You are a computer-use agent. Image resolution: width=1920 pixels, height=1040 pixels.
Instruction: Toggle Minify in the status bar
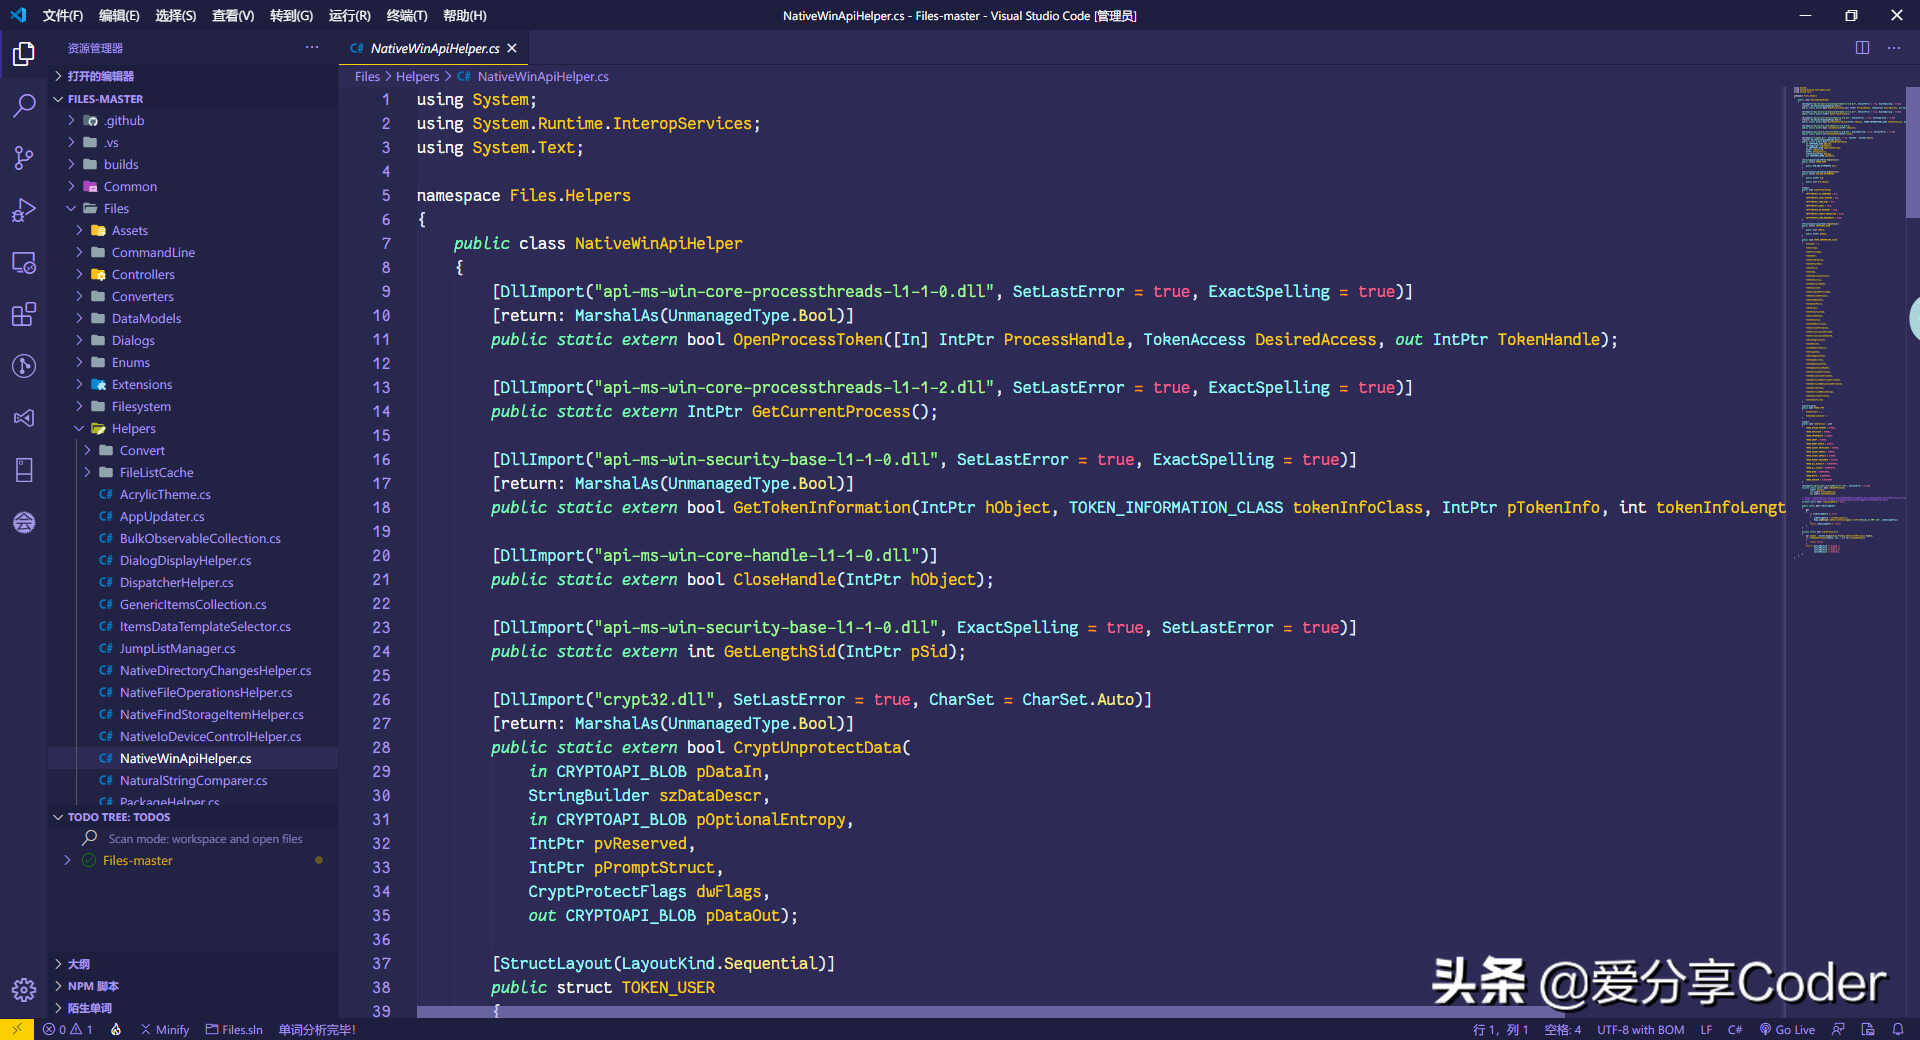point(165,1029)
